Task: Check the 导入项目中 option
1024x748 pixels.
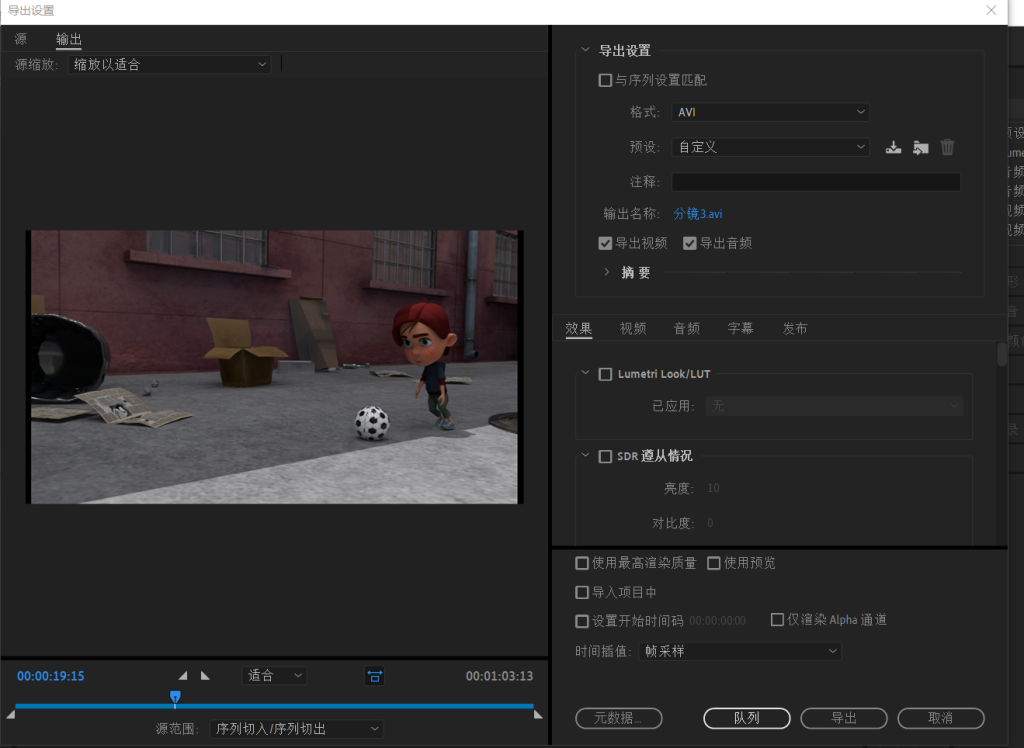Action: (582, 593)
